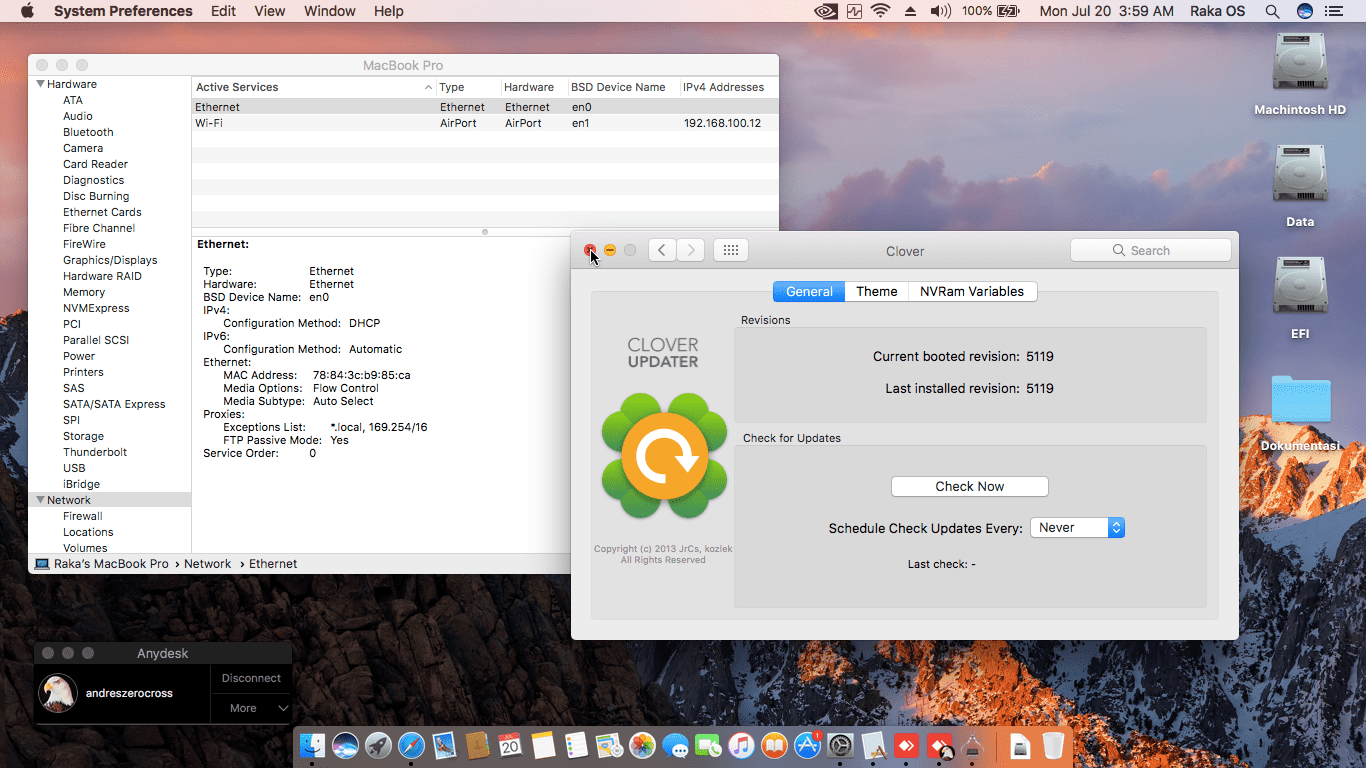Select Locations under Network

[x=88, y=532]
